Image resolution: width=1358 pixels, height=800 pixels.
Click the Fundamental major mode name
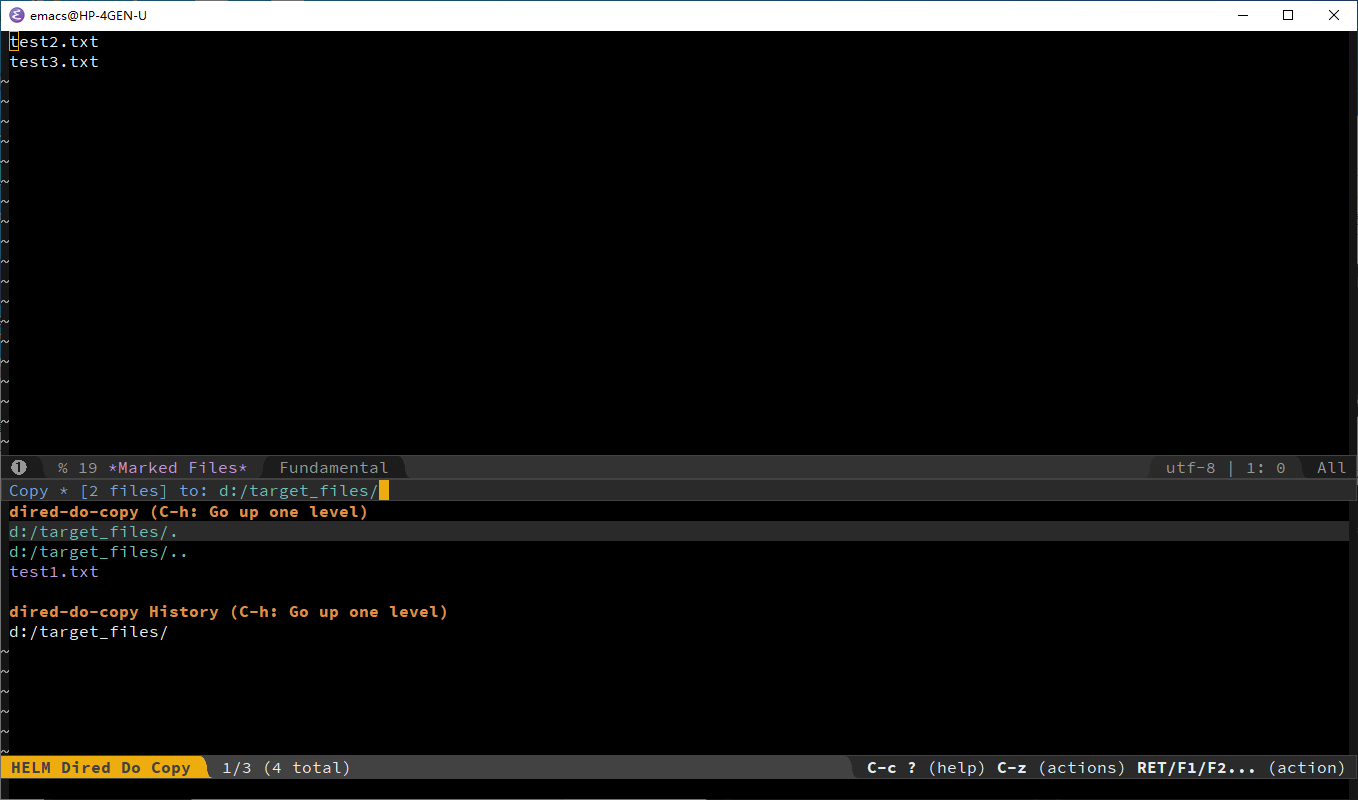(x=334, y=467)
